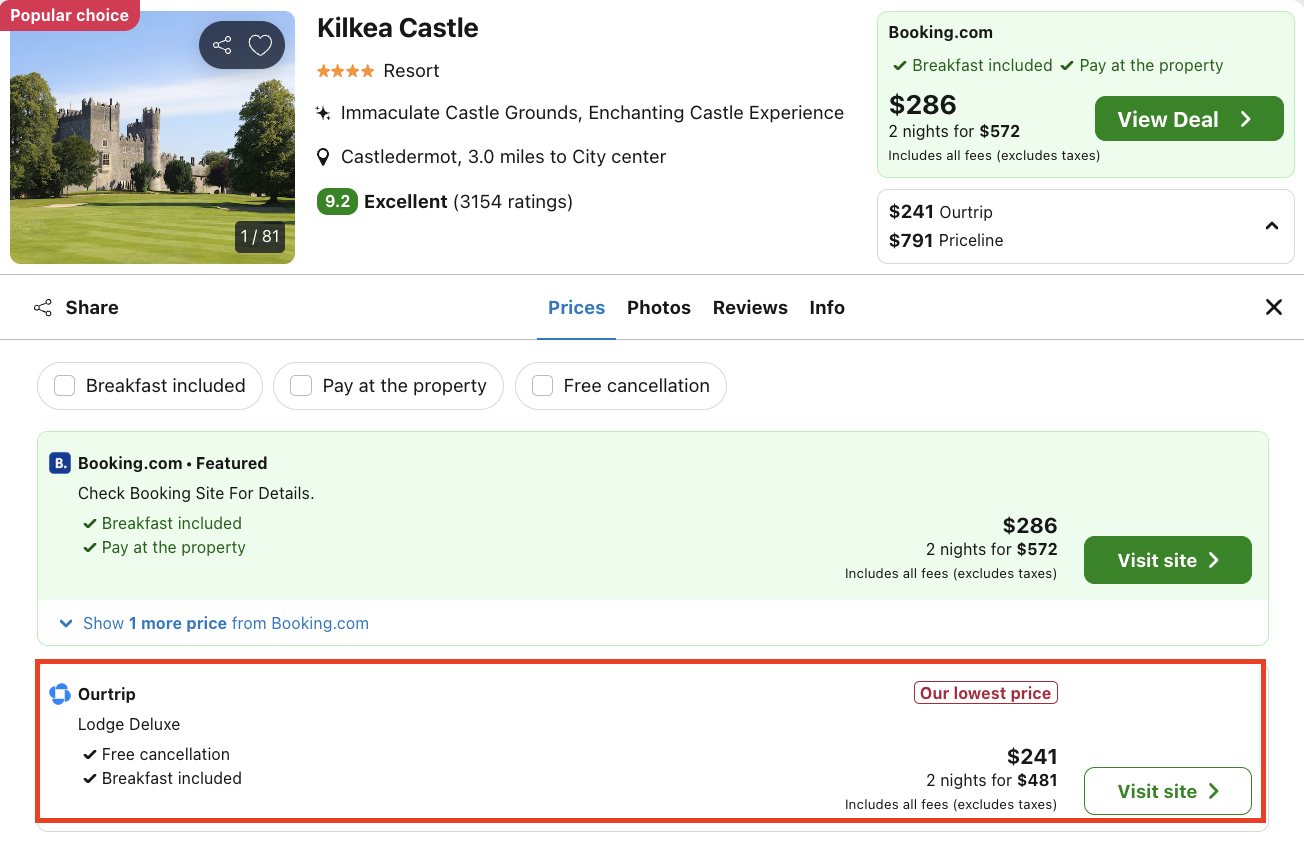Click the Popular choice badge
1304x846 pixels.
pyautogui.click(x=70, y=15)
